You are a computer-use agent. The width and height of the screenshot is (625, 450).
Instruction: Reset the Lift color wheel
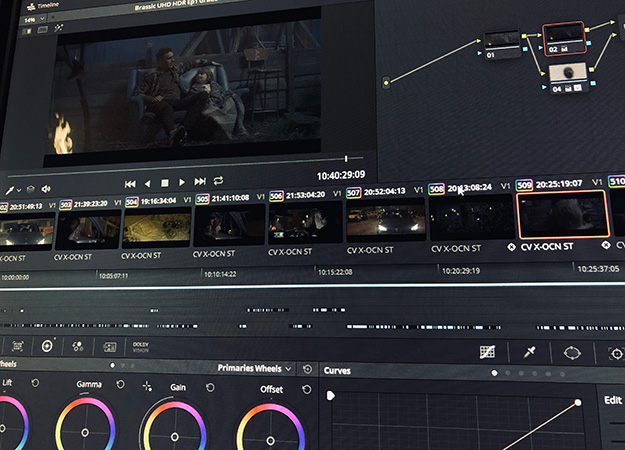point(36,383)
